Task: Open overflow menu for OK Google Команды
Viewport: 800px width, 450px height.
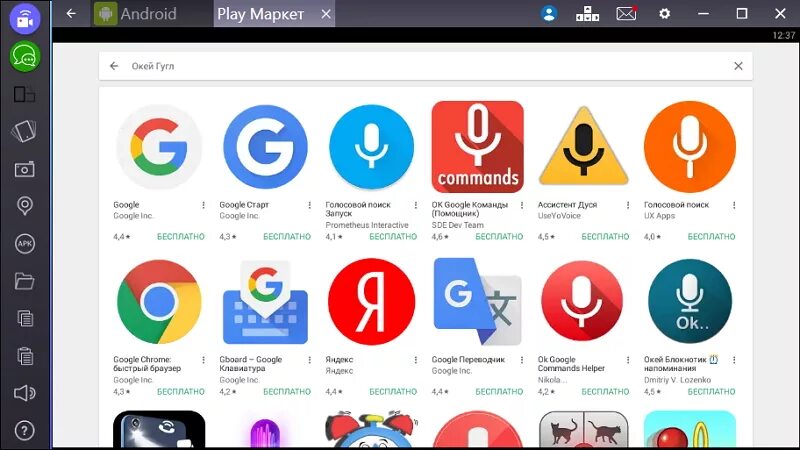Action: coord(522,205)
